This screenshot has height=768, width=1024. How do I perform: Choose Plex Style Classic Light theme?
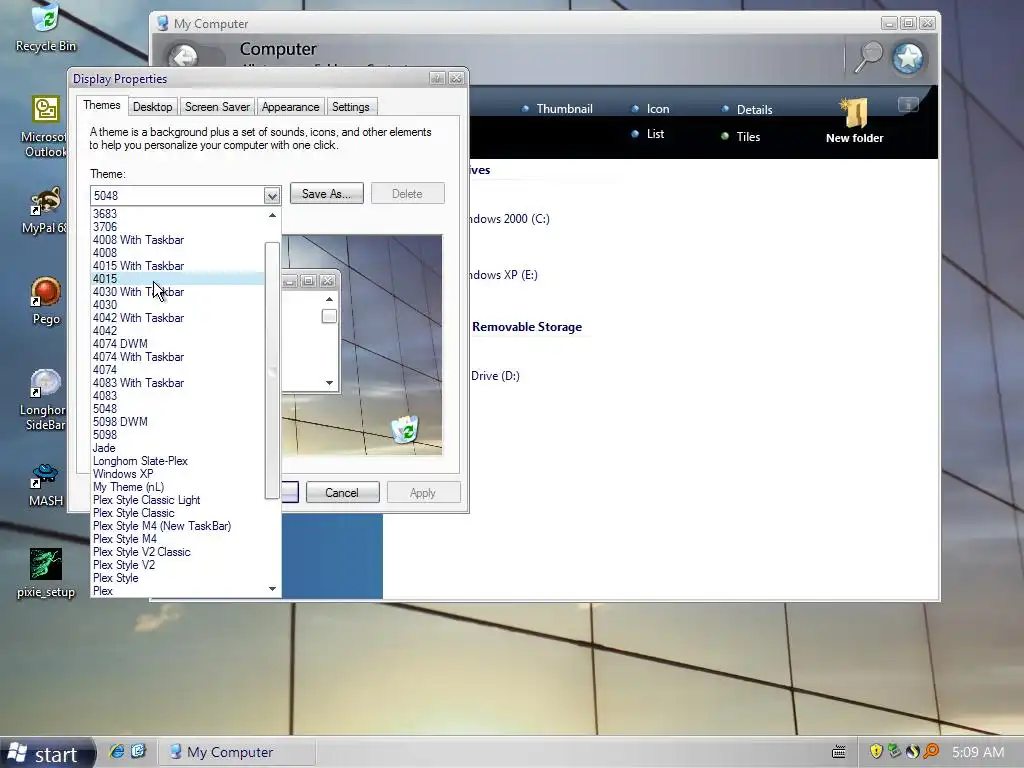coord(178,500)
